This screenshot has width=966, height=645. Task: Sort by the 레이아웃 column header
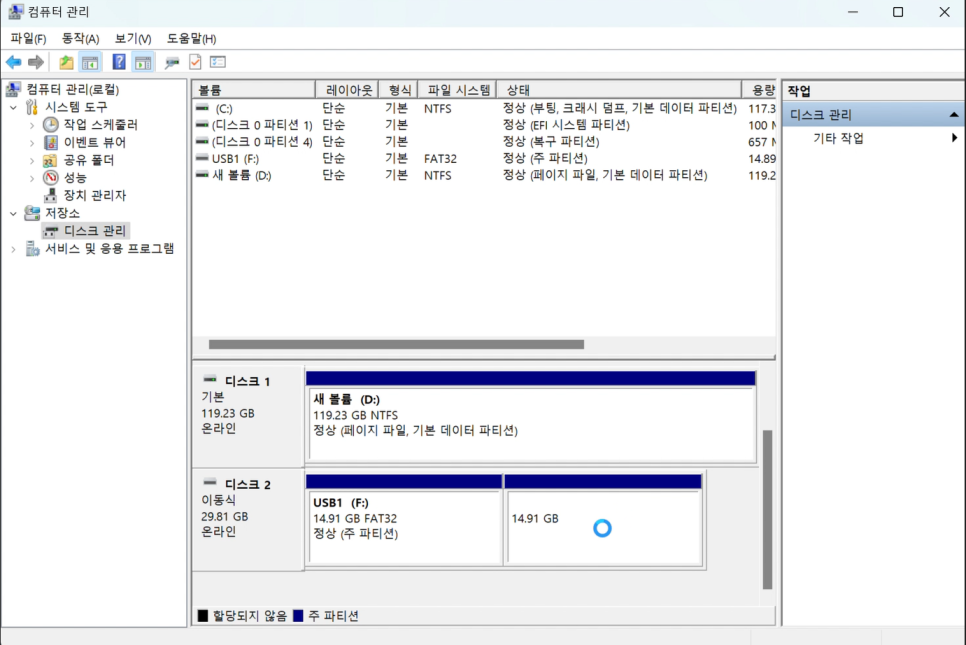347,90
